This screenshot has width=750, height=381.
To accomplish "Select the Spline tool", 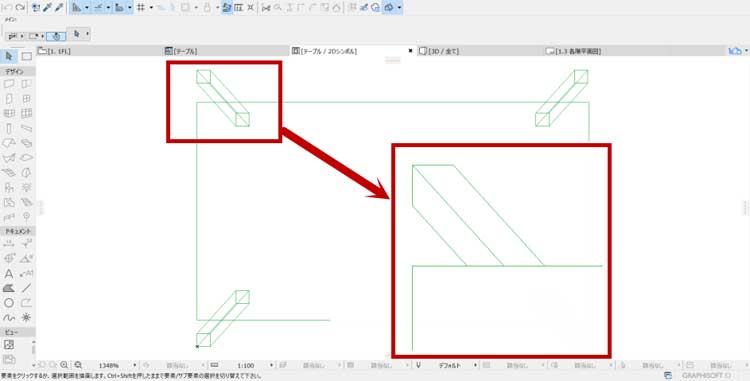I will 9,317.
